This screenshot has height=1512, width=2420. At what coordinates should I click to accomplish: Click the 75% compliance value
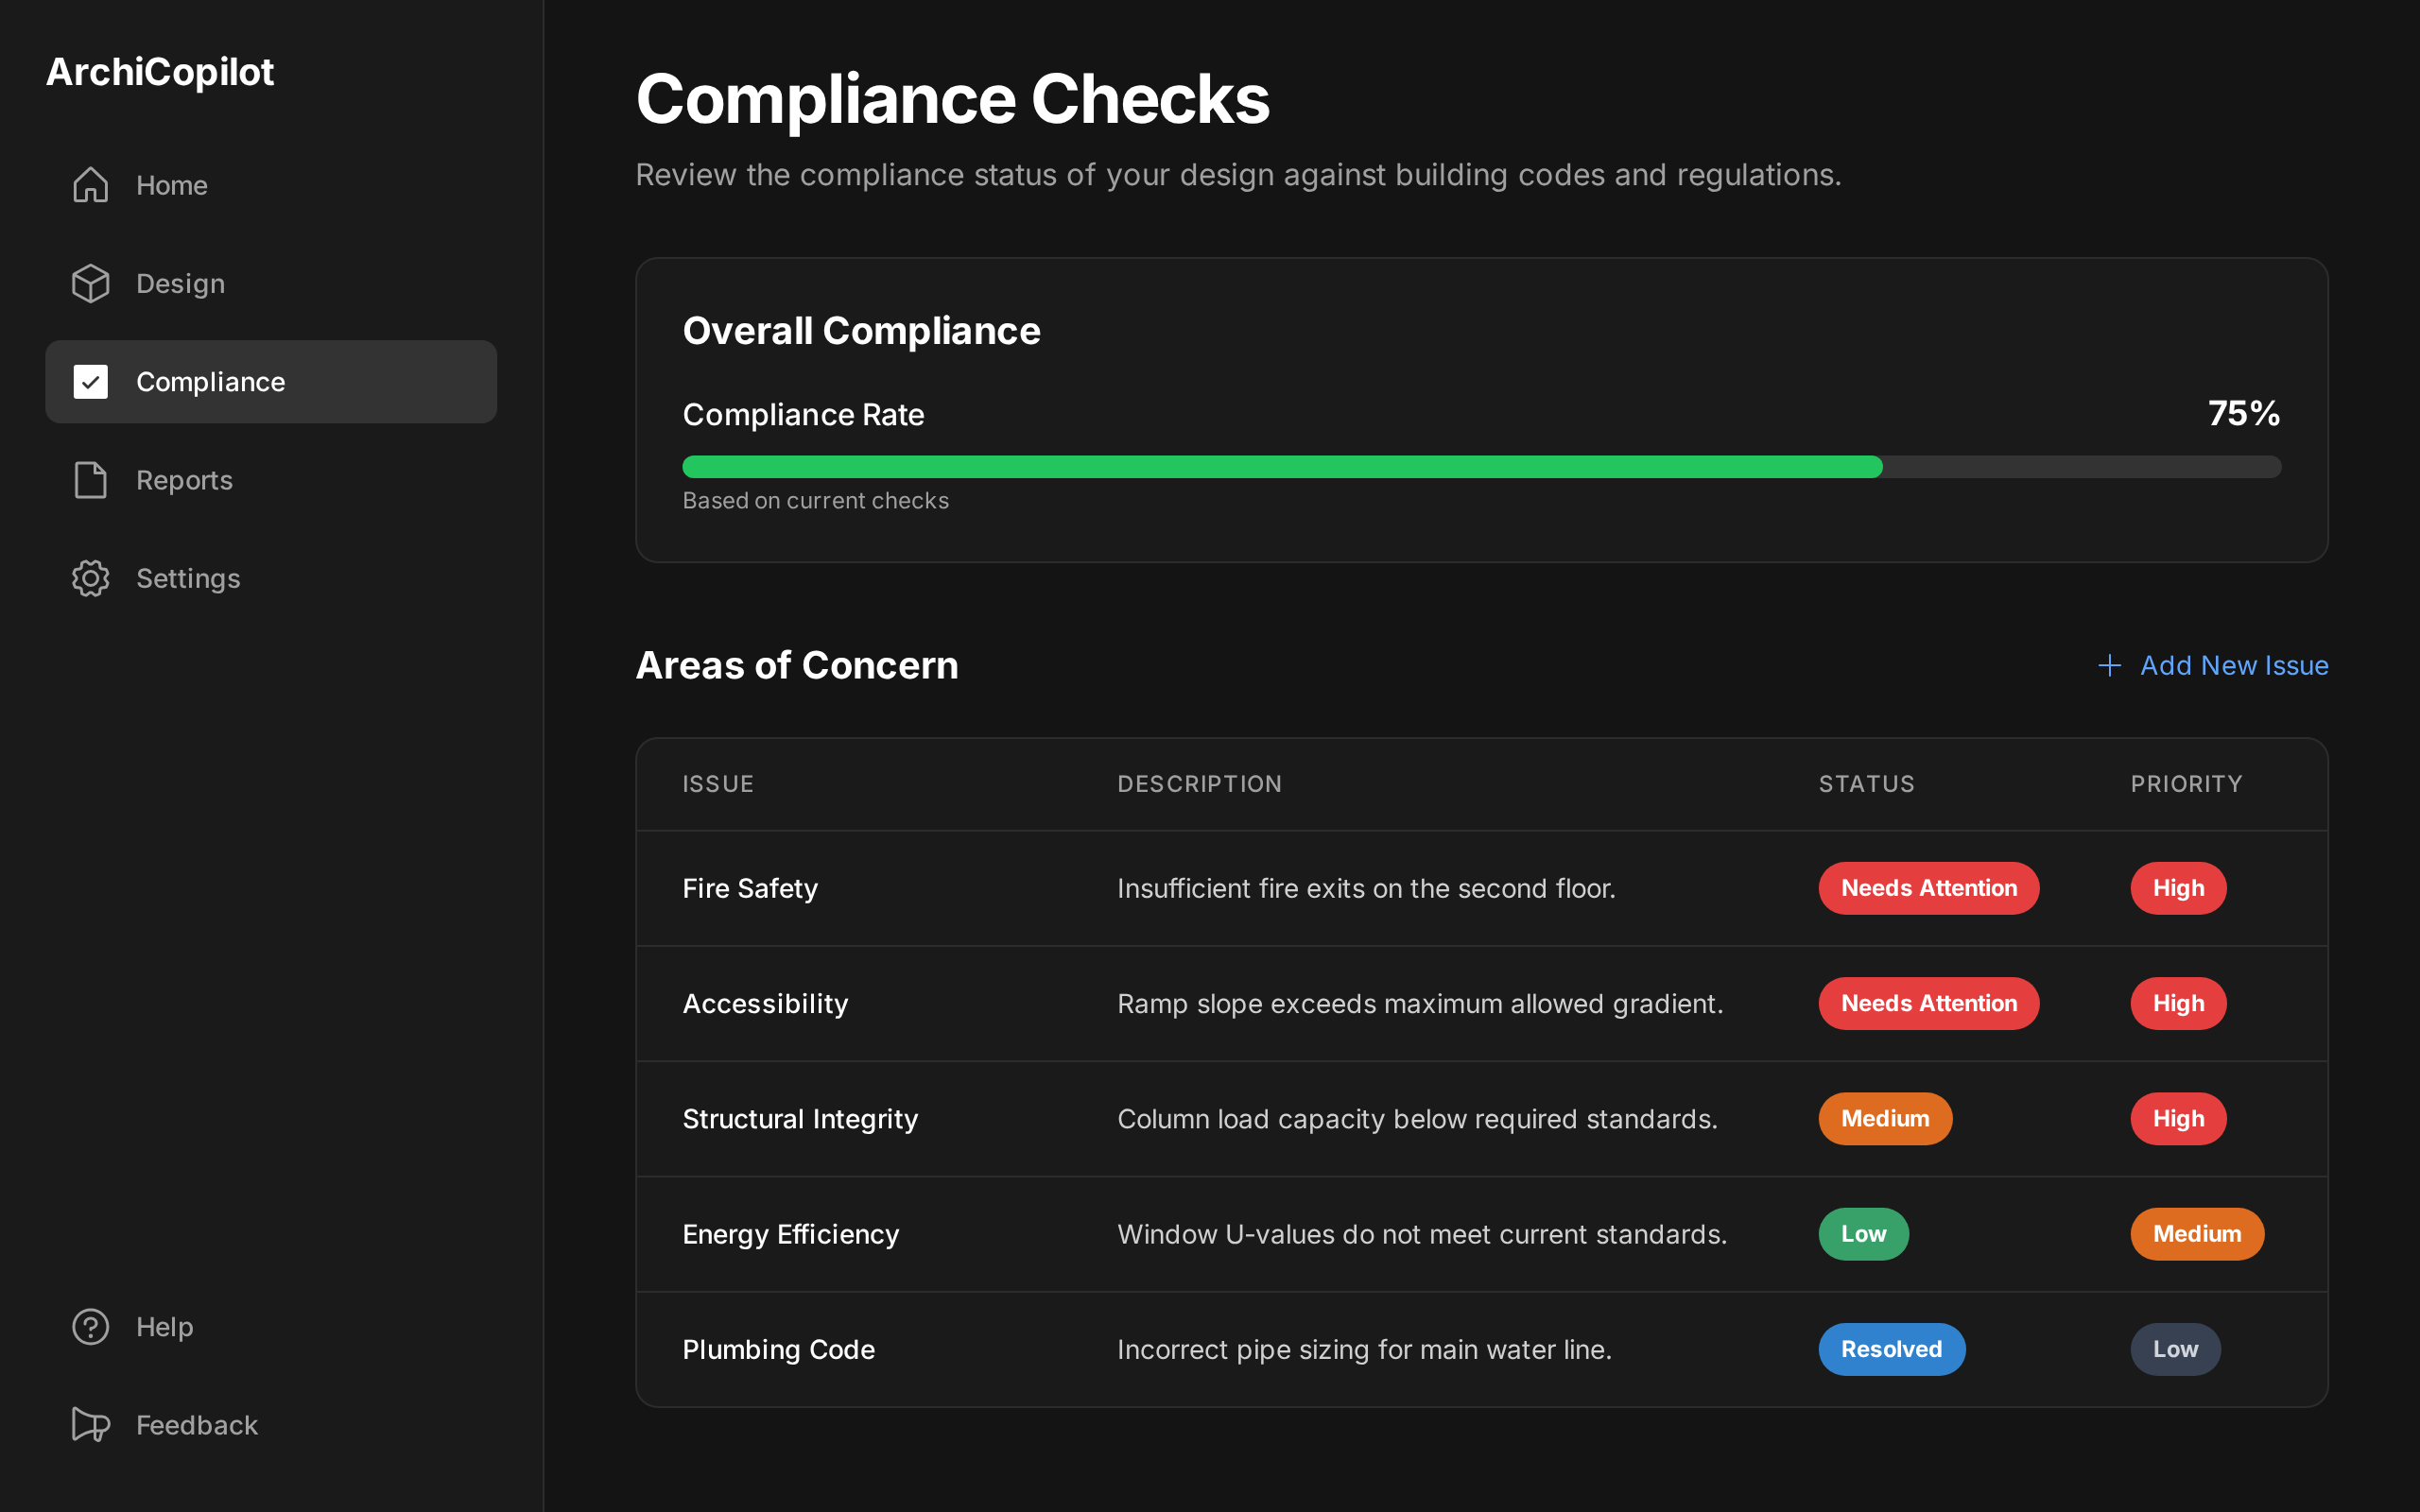pyautogui.click(x=2243, y=413)
